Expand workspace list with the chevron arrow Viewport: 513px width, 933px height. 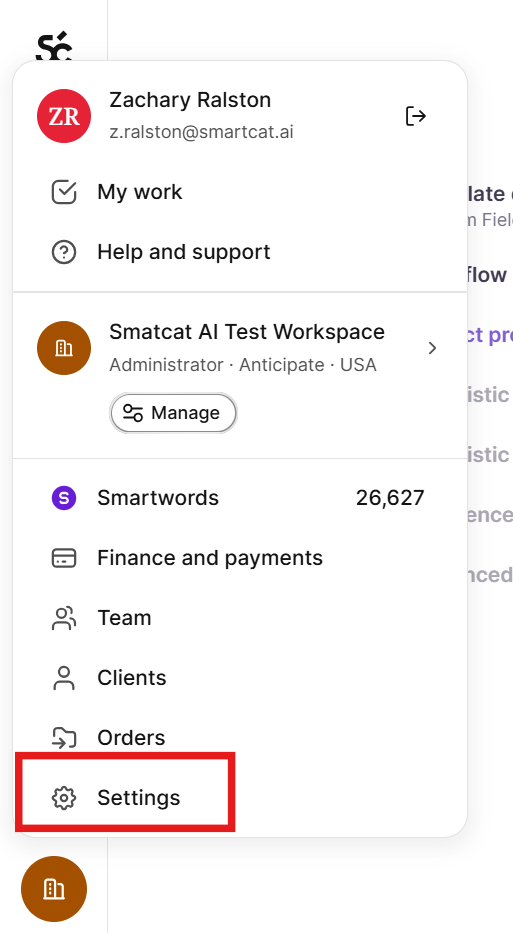(433, 348)
